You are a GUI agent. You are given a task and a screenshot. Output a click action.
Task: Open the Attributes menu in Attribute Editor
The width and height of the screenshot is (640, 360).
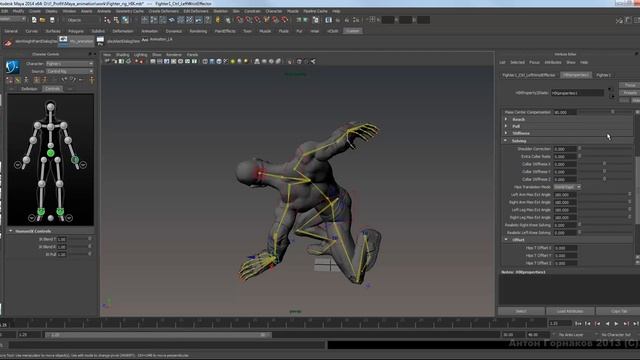pyautogui.click(x=553, y=62)
